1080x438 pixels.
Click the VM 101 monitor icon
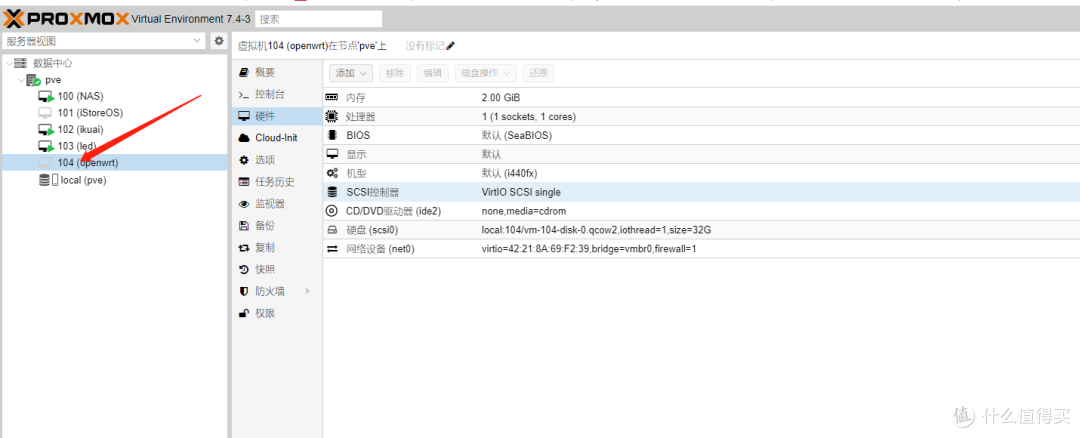[x=45, y=113]
